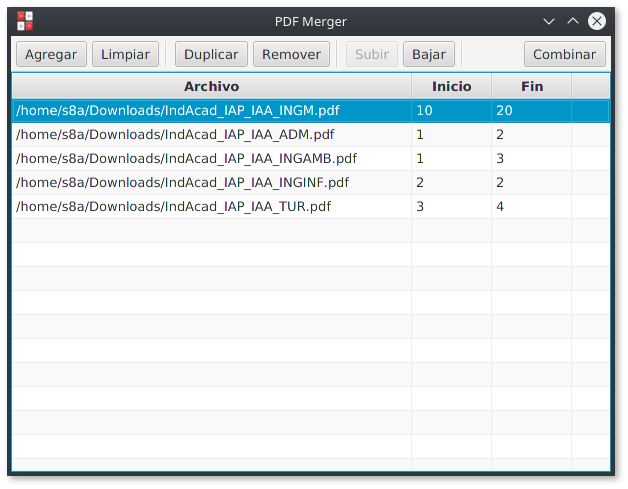Click the Duplicar toolbar button
Screen dimensions: 628x489
coord(211,55)
